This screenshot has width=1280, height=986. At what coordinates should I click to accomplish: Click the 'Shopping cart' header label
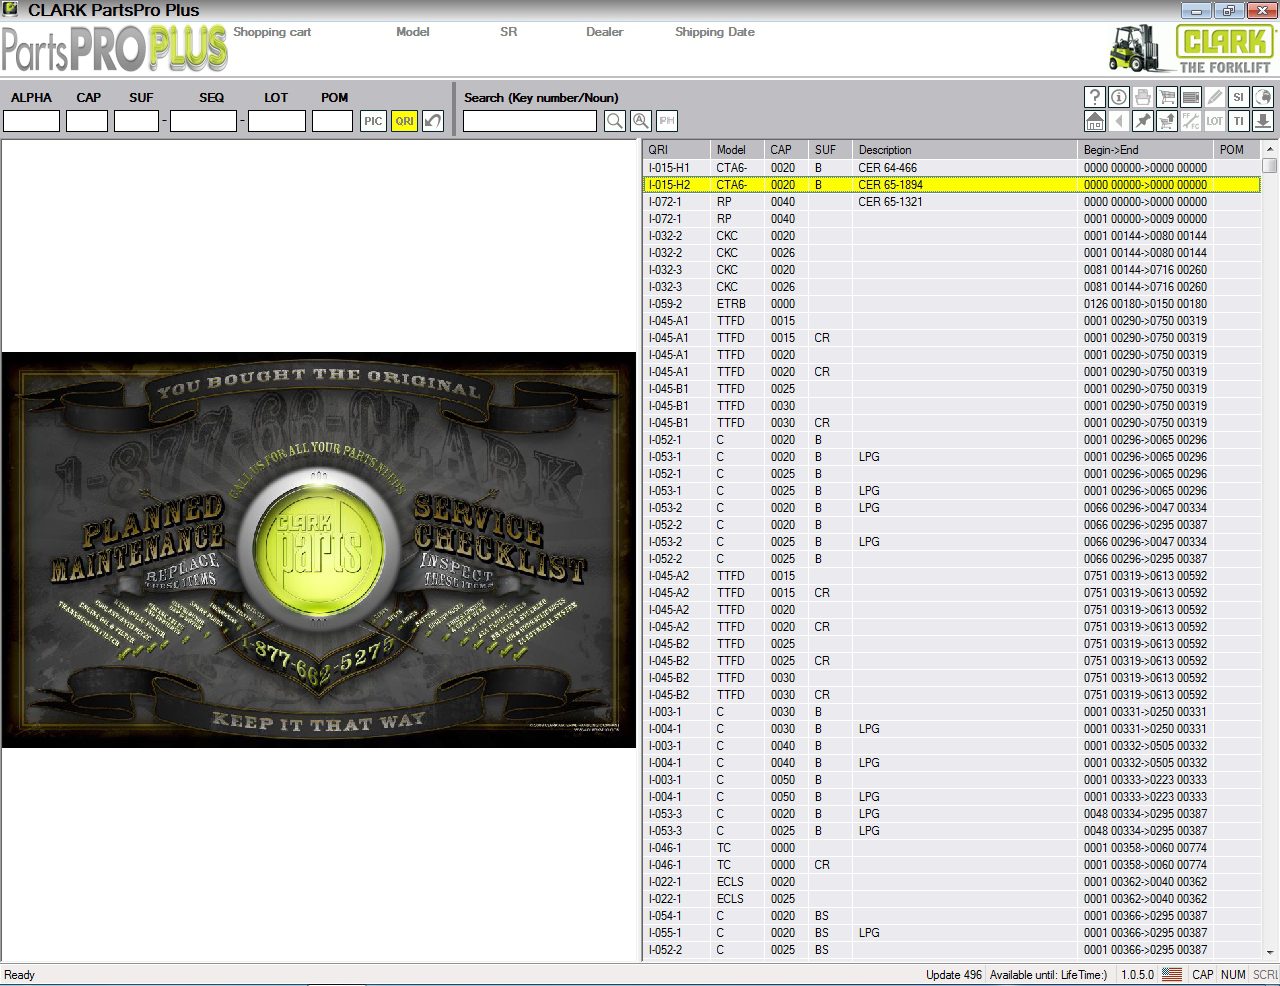coord(272,32)
